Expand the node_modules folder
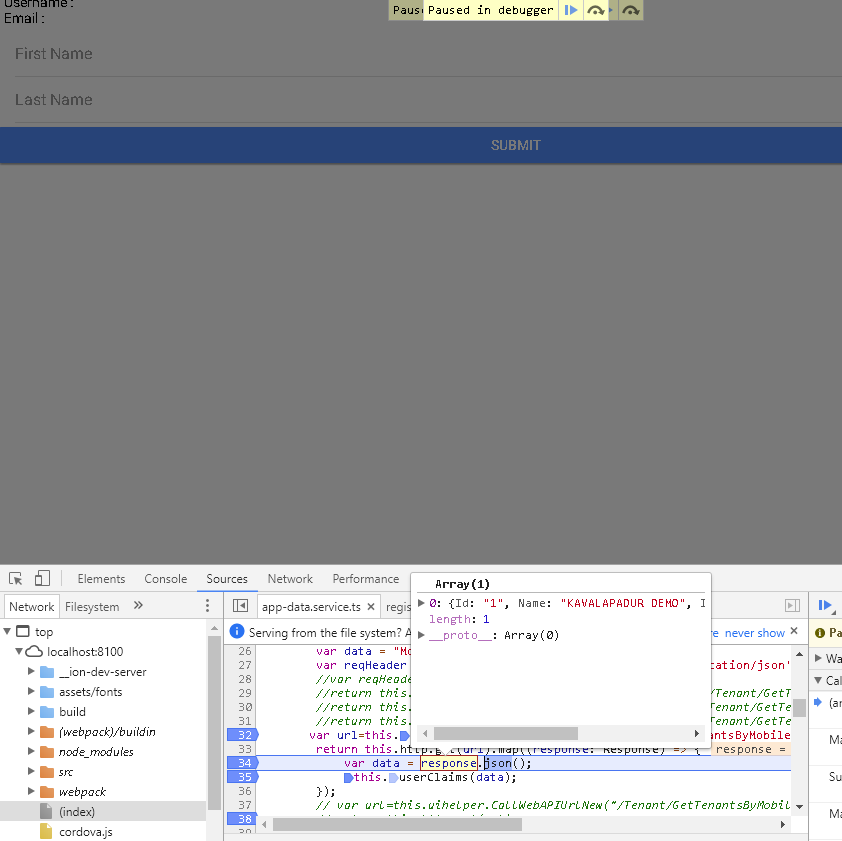Viewport: 842px width, 841px height. click(x=31, y=751)
